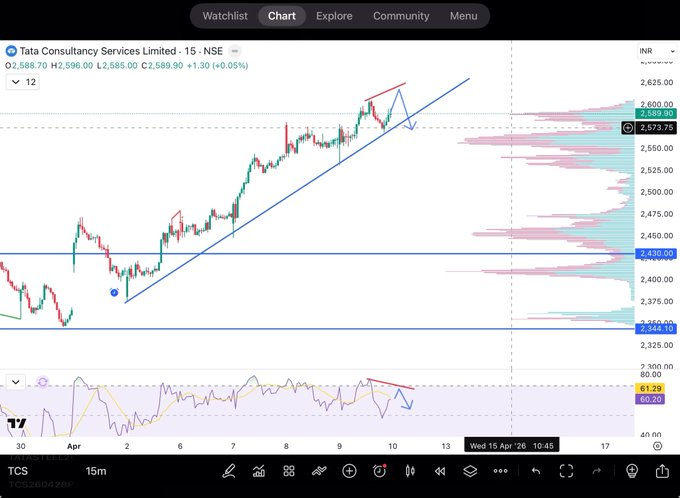Screen dimensions: 680x498
Task: Open the Community tab
Action: coord(401,16)
